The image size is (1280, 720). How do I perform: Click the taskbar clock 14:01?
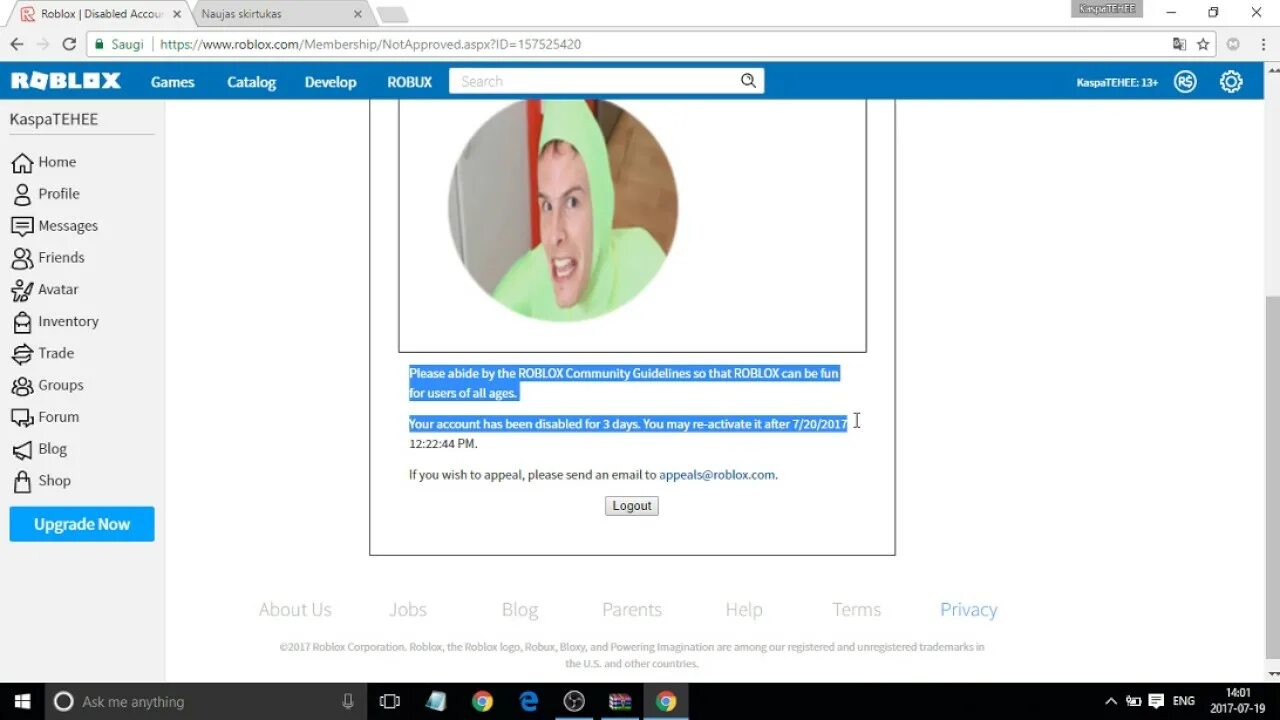(x=1238, y=692)
